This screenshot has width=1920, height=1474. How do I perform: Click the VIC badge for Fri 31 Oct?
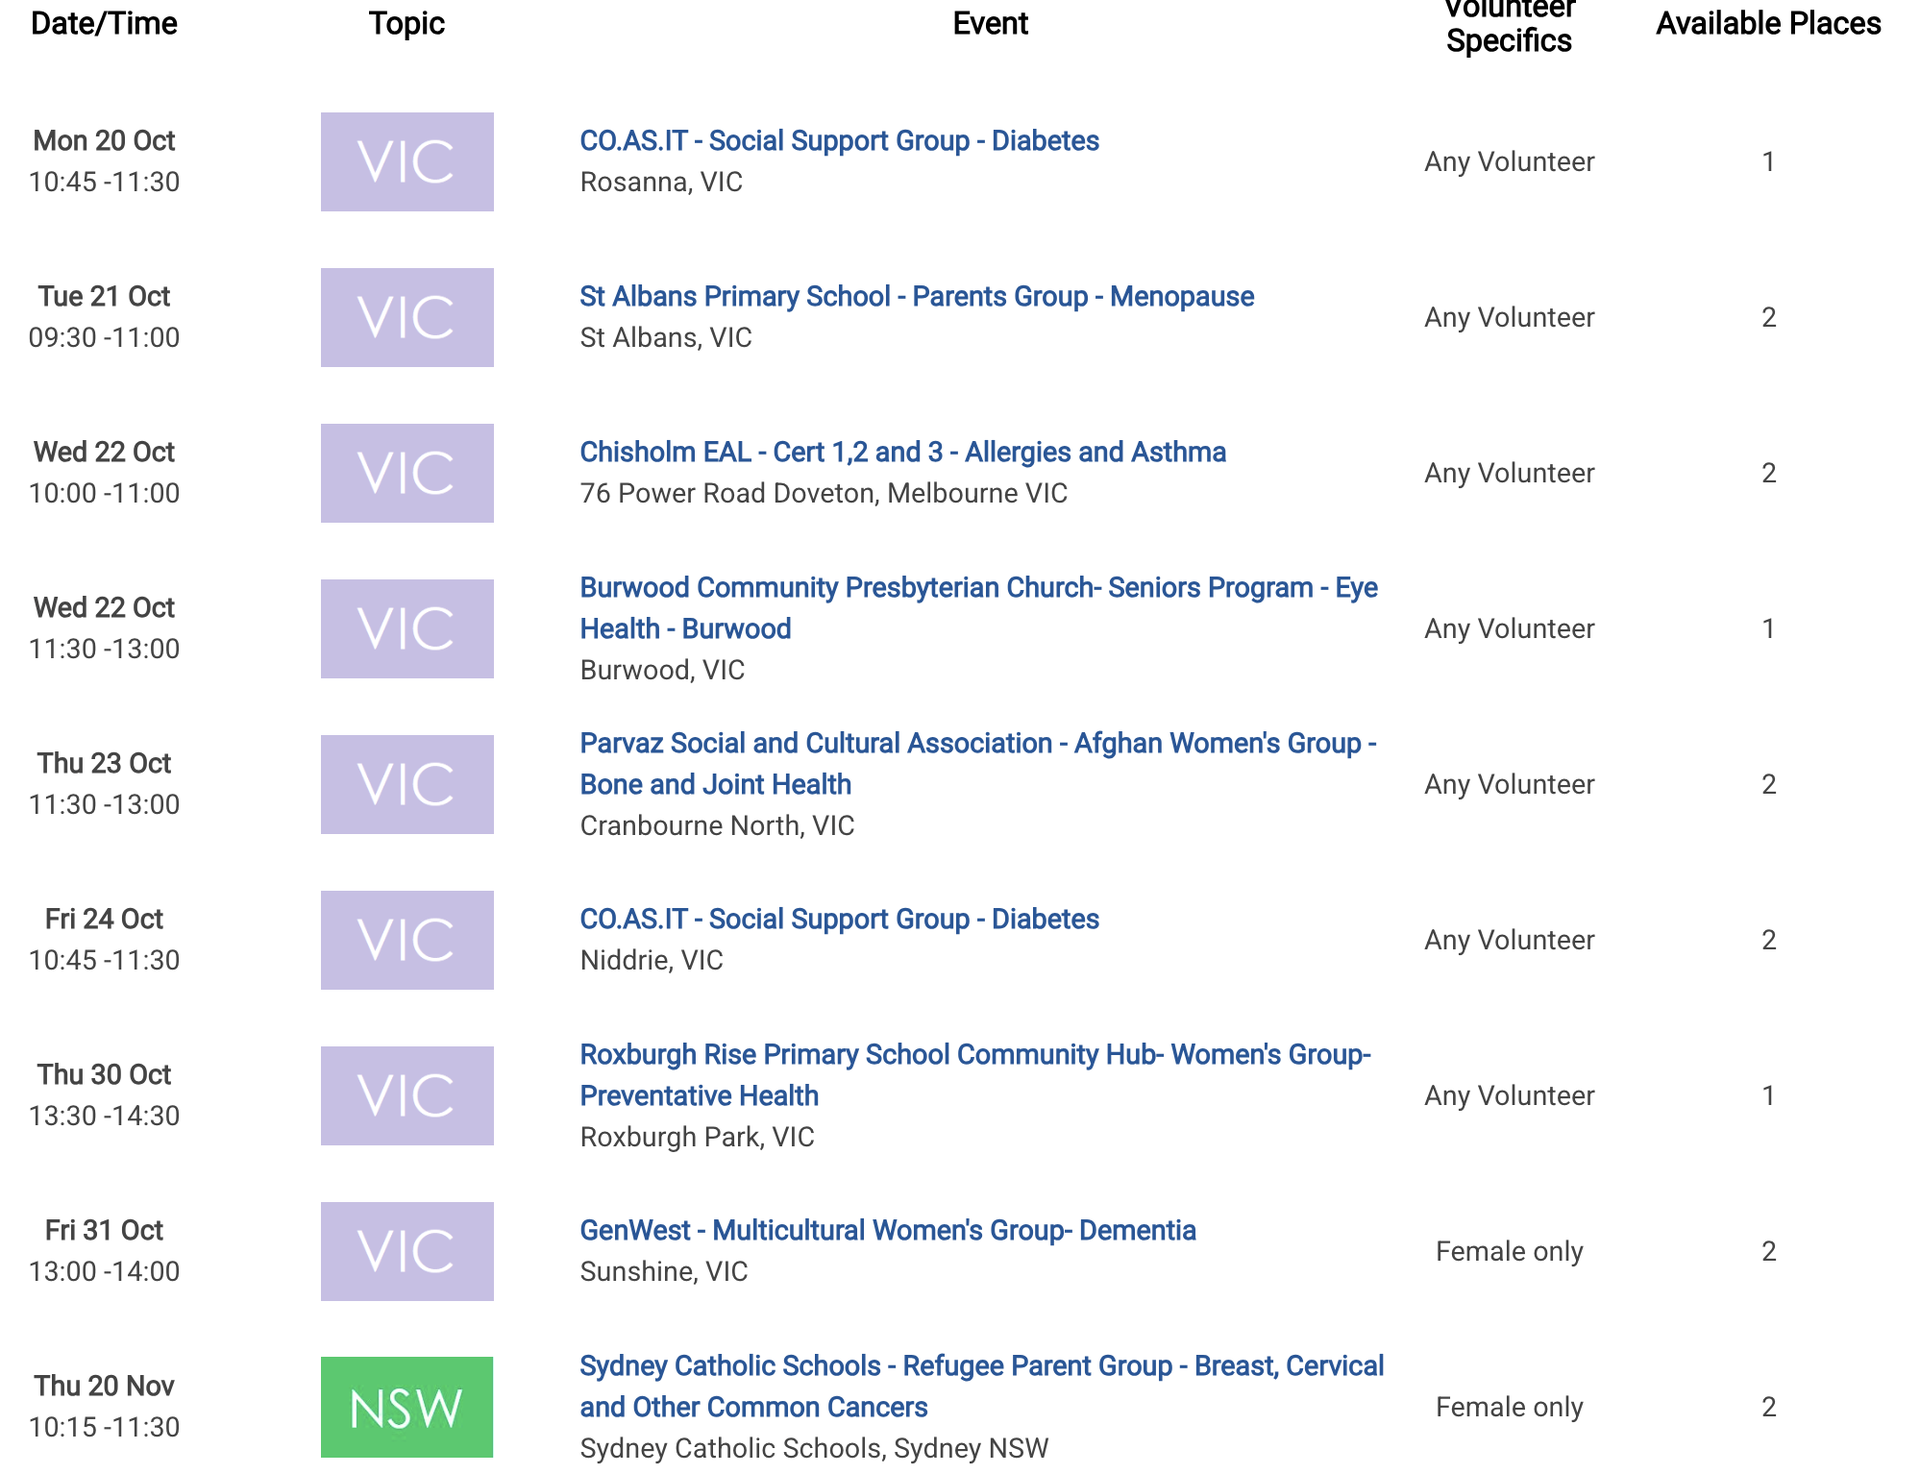pyautogui.click(x=406, y=1251)
